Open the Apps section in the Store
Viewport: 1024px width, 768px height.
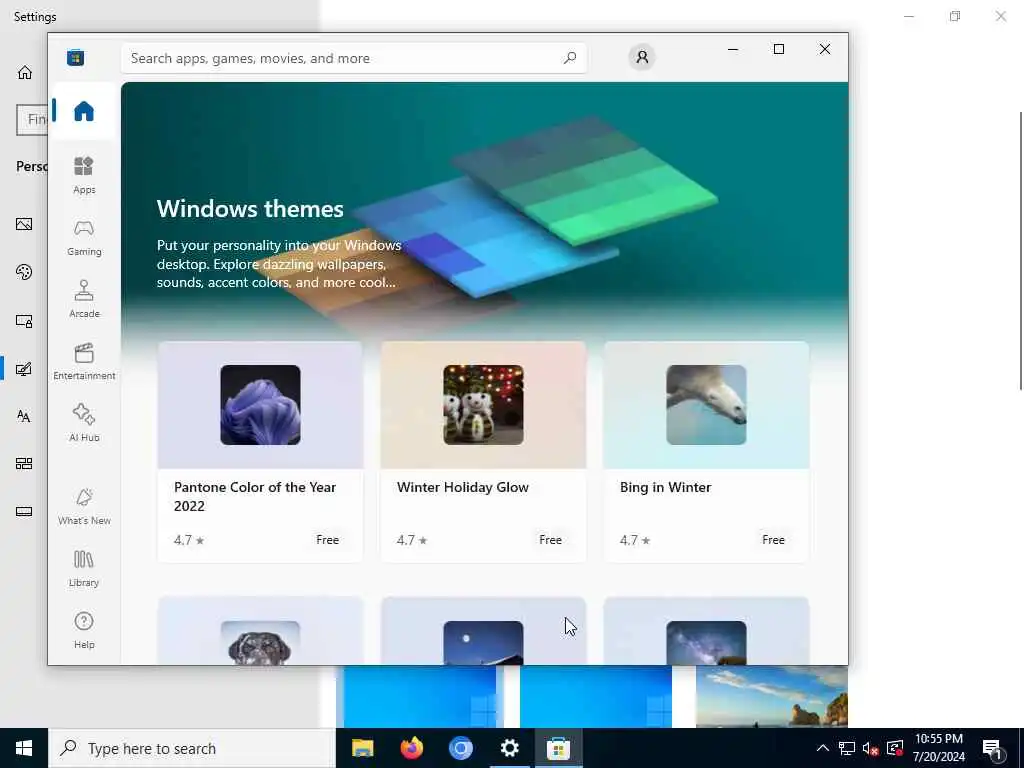[84, 175]
